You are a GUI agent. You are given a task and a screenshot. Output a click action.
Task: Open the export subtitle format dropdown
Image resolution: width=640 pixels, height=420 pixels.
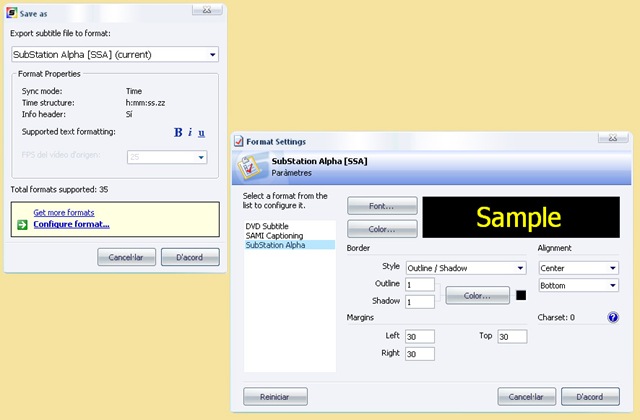coord(115,55)
